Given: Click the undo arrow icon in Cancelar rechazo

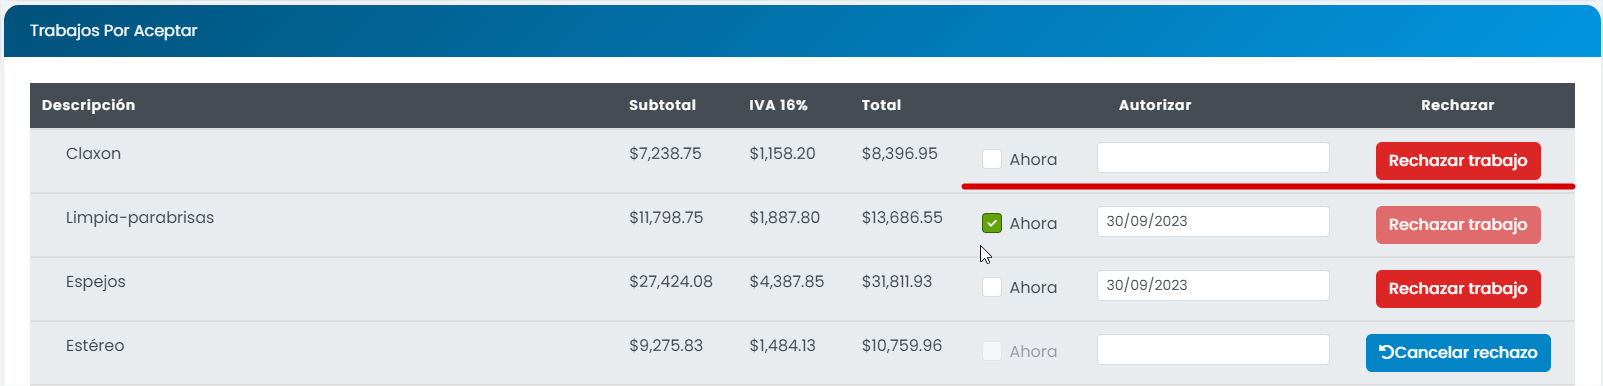Looking at the screenshot, I should click(1386, 352).
